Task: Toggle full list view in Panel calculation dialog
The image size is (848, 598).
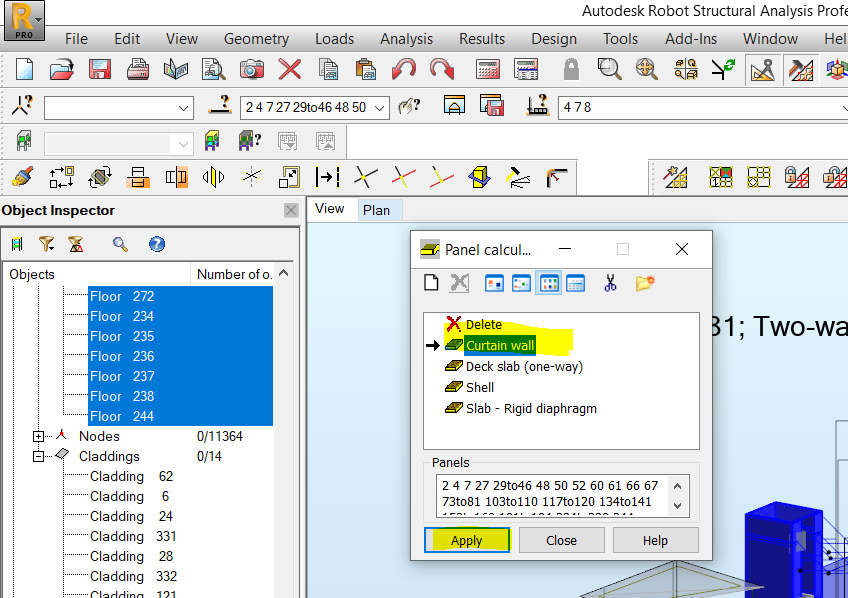Action: click(x=575, y=283)
